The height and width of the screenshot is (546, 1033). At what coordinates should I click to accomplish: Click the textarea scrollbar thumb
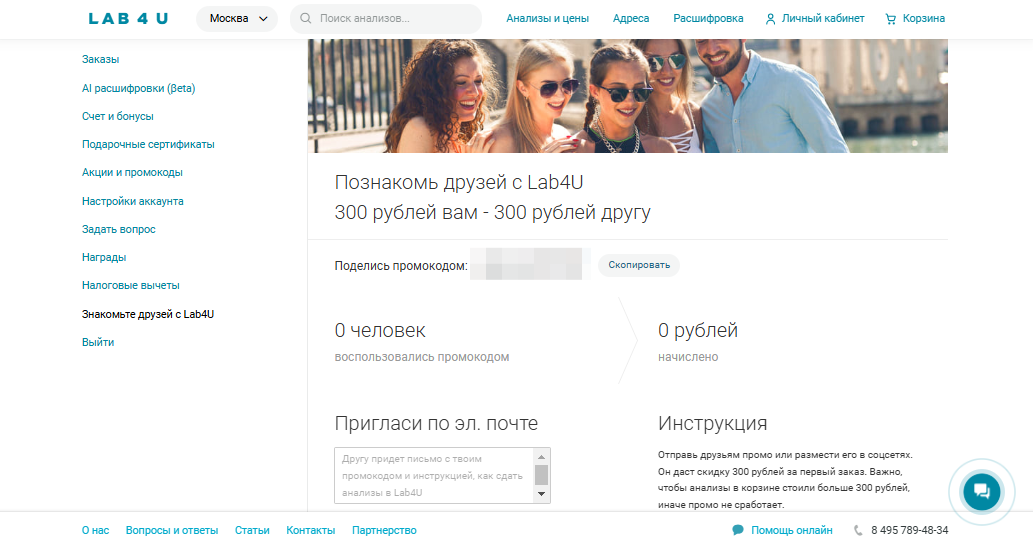click(x=542, y=475)
